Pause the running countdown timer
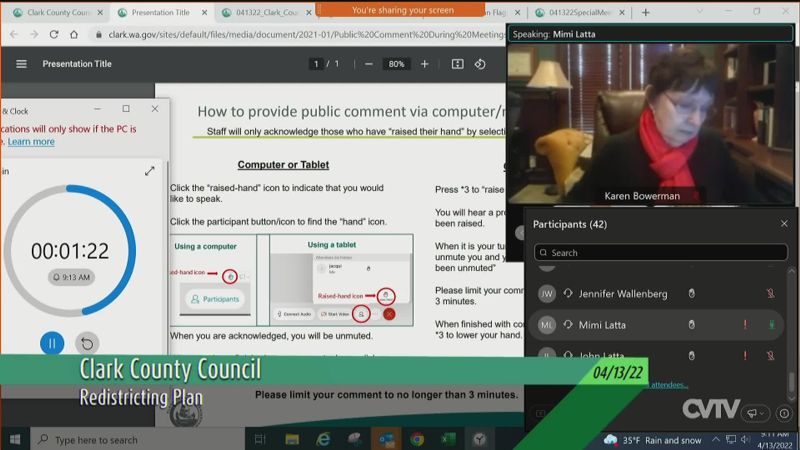800x450 pixels. coord(52,343)
